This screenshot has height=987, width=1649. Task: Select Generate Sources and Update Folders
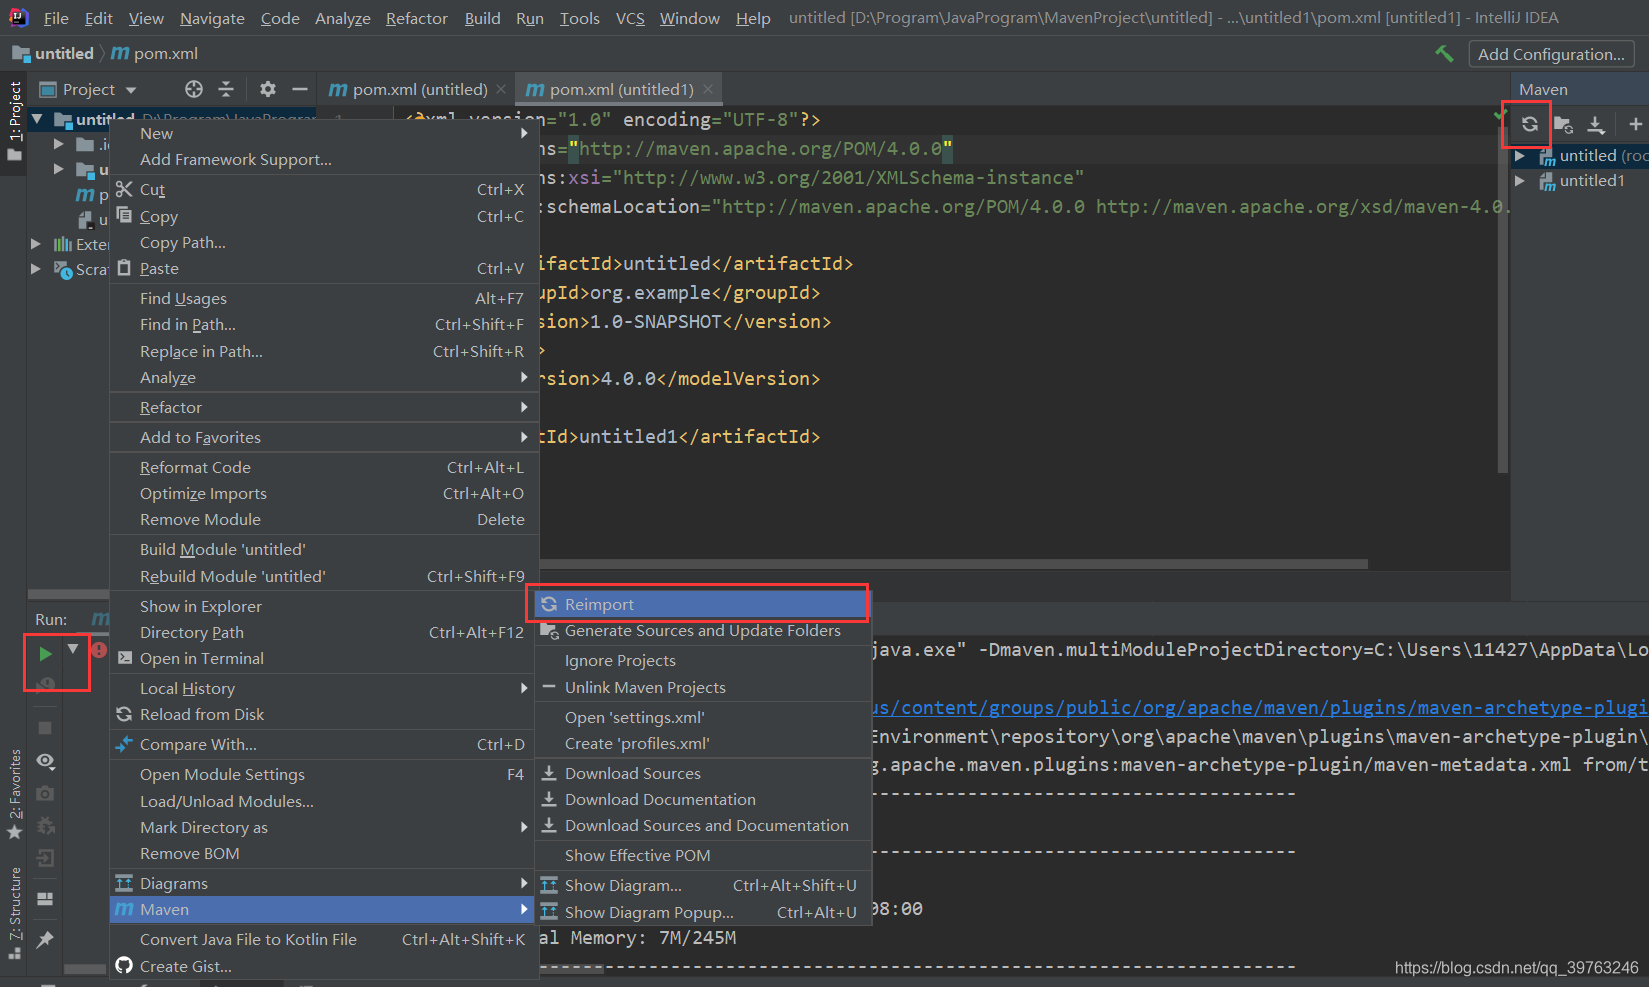[x=703, y=630]
